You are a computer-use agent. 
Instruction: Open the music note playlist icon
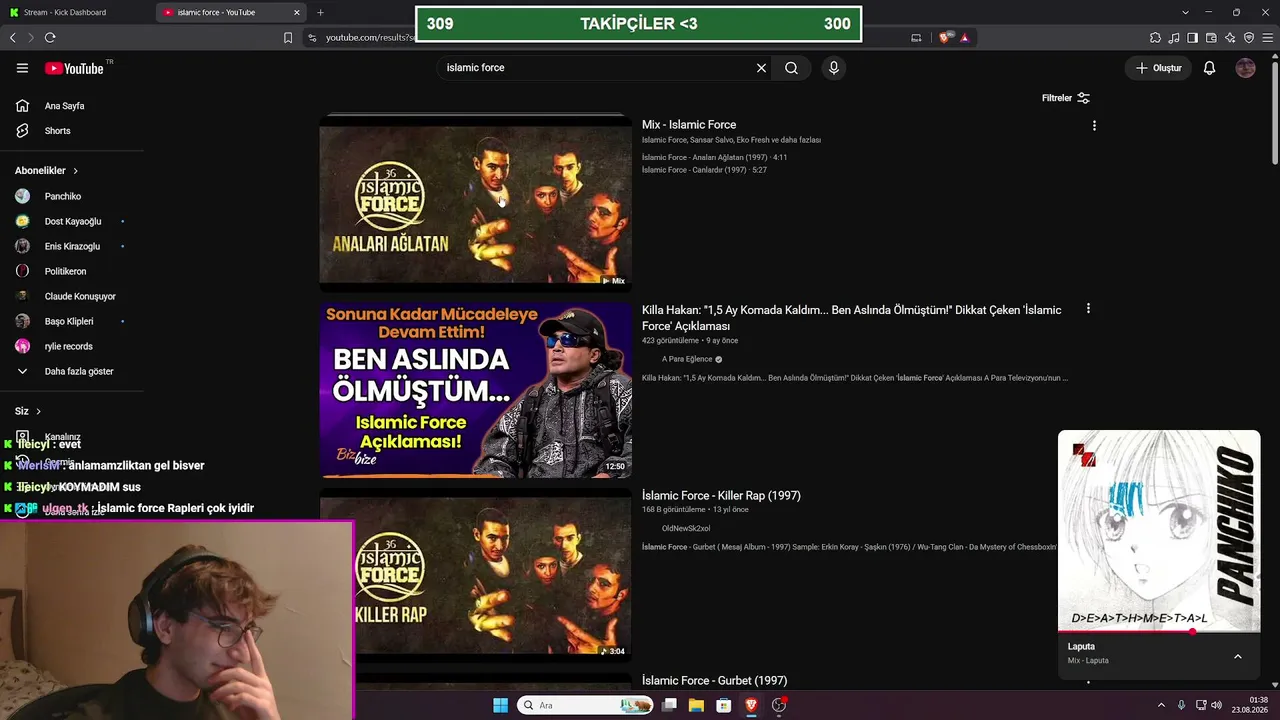pos(1175,38)
